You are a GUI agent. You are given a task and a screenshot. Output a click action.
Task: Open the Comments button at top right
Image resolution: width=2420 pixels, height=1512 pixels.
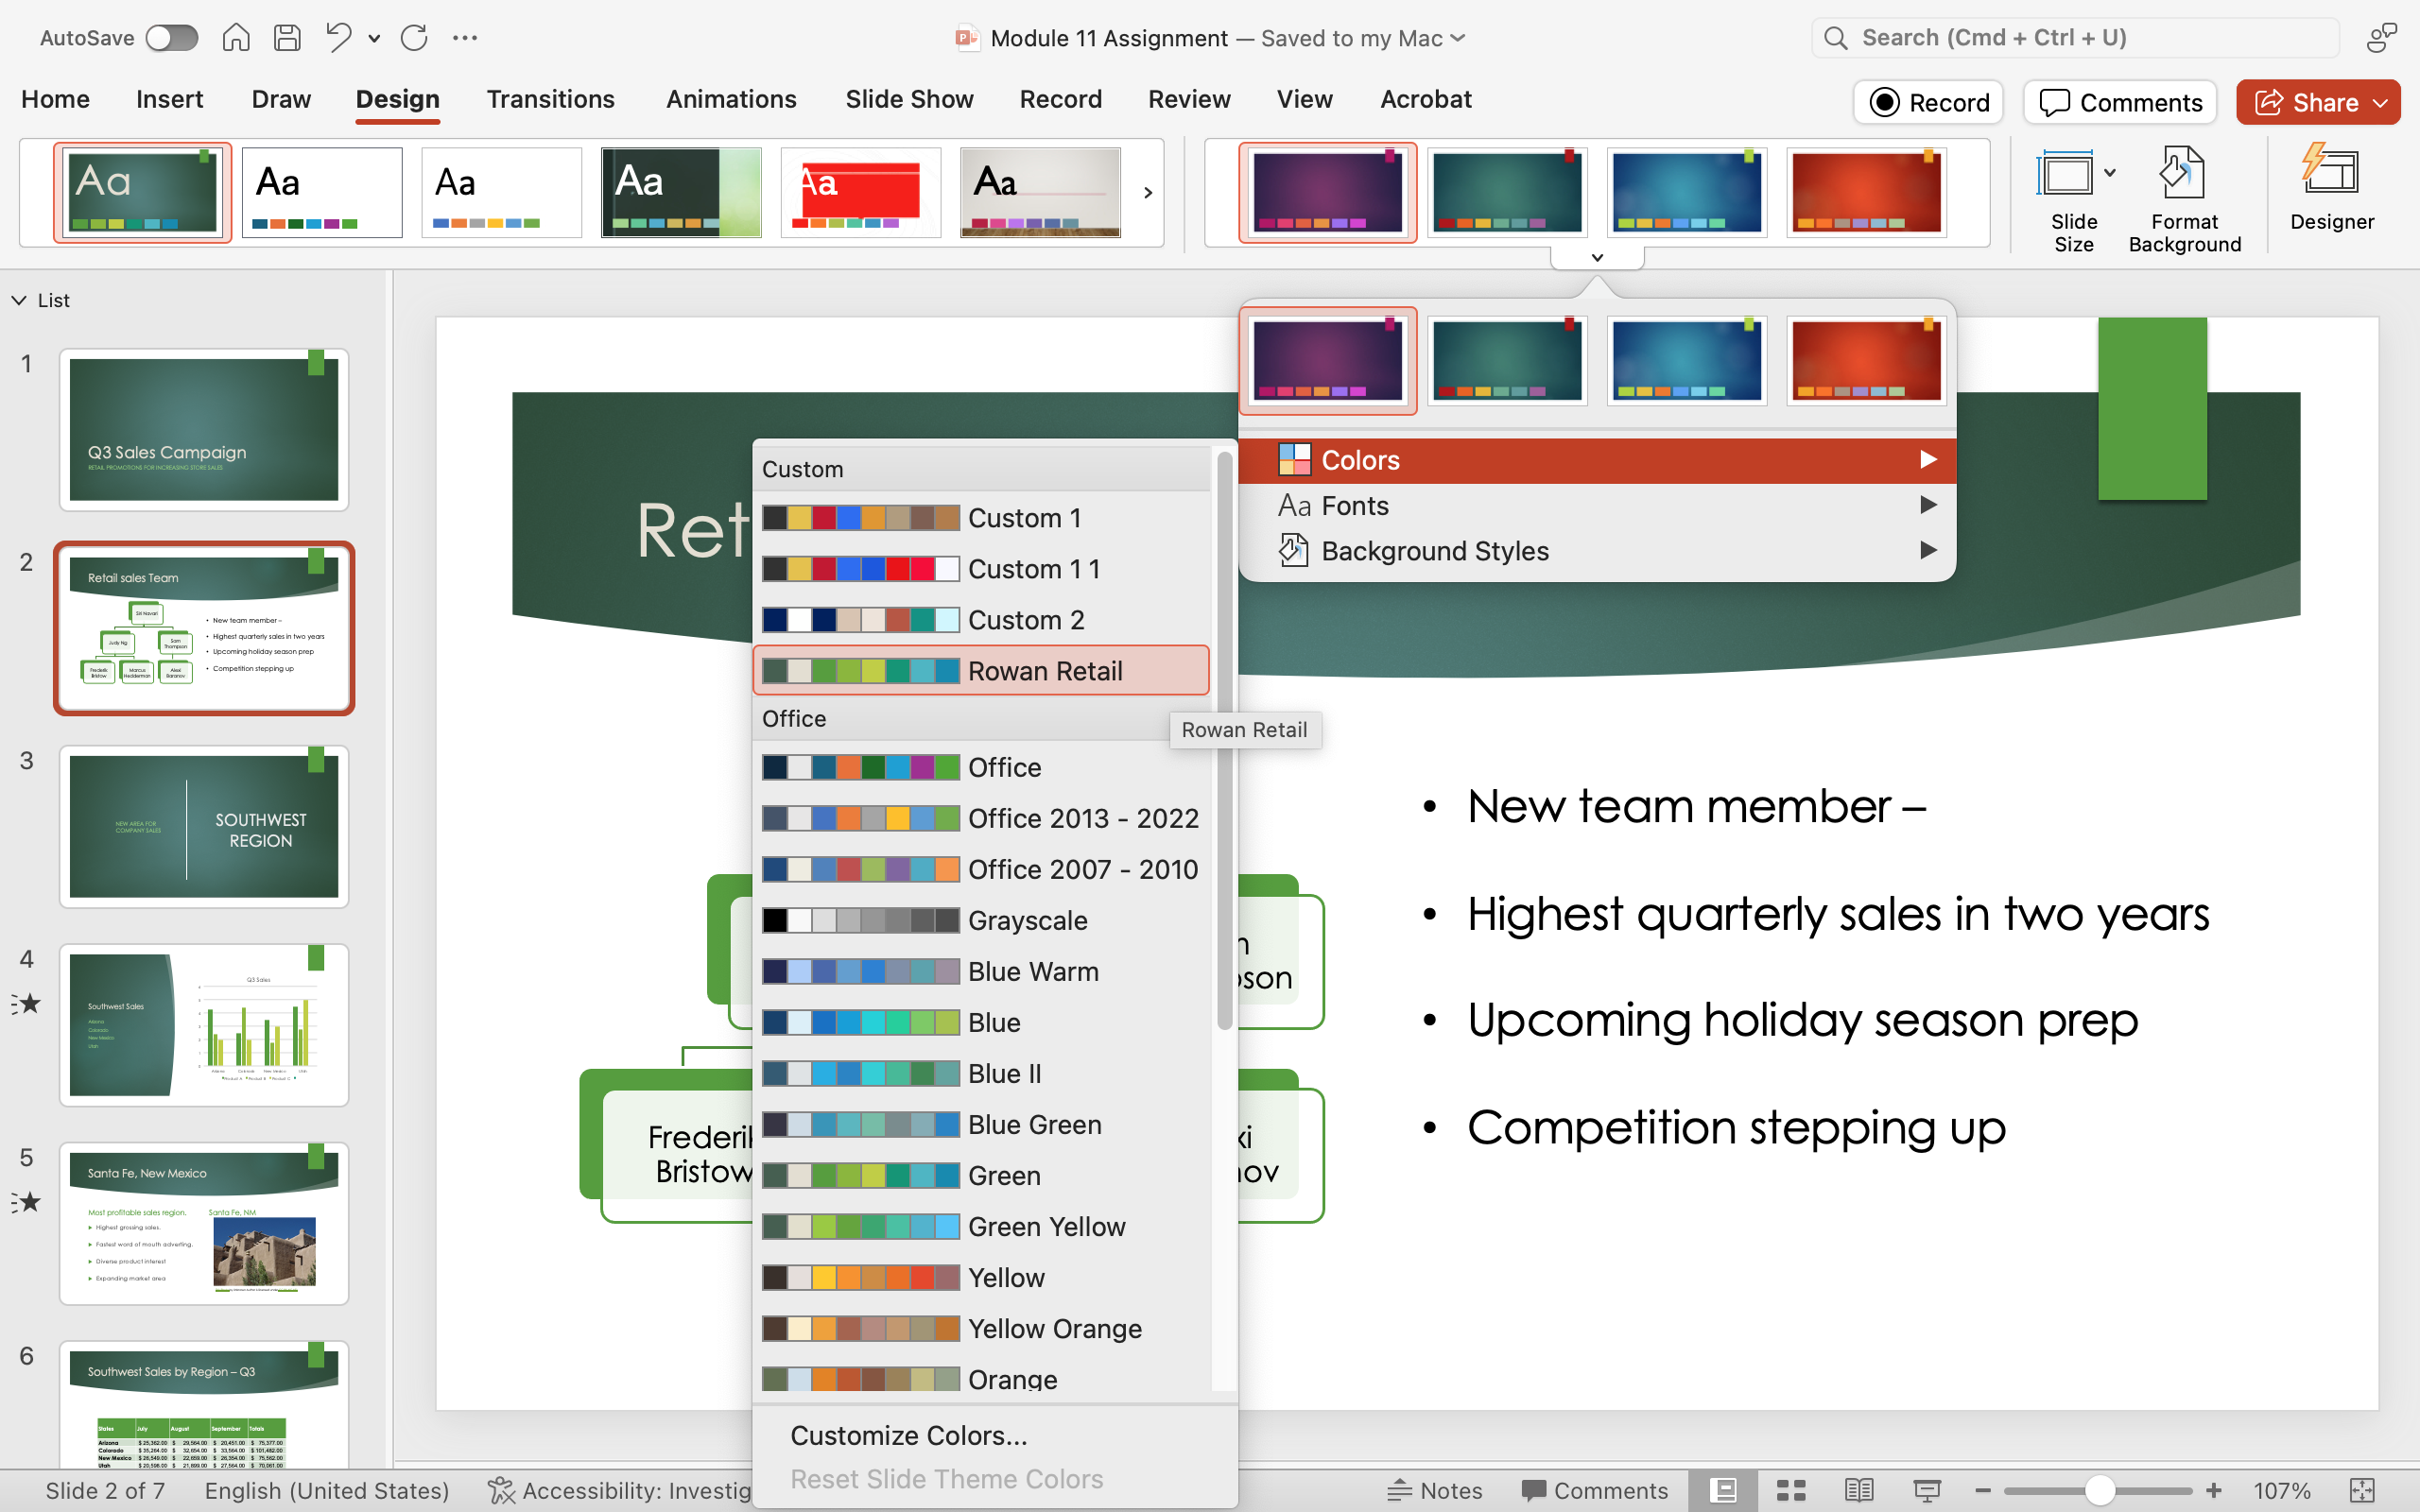pyautogui.click(x=2120, y=102)
